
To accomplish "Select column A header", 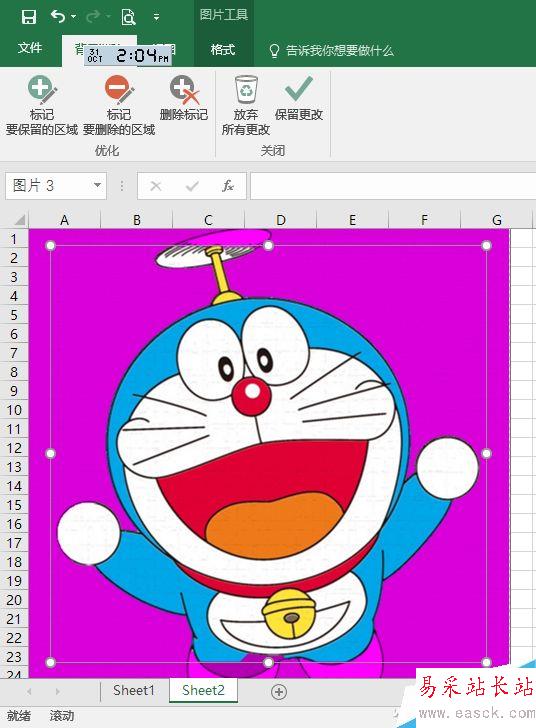I will pos(65,219).
